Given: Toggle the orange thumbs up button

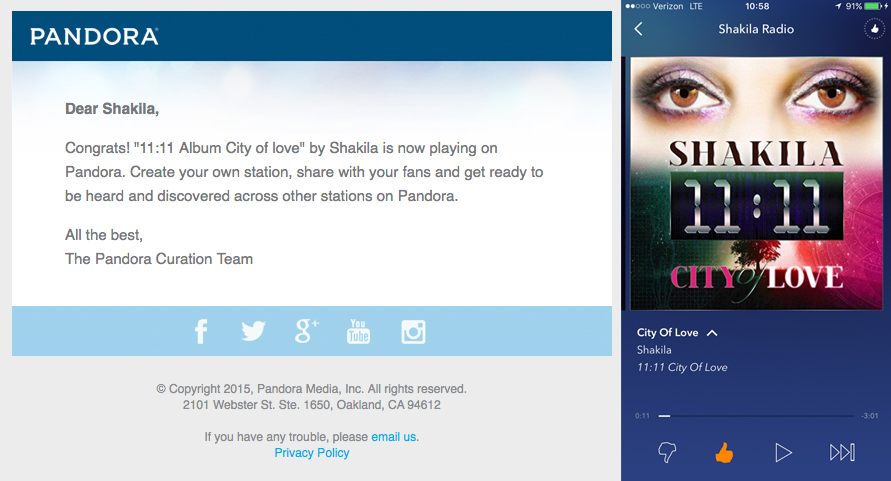Looking at the screenshot, I should tap(724, 453).
